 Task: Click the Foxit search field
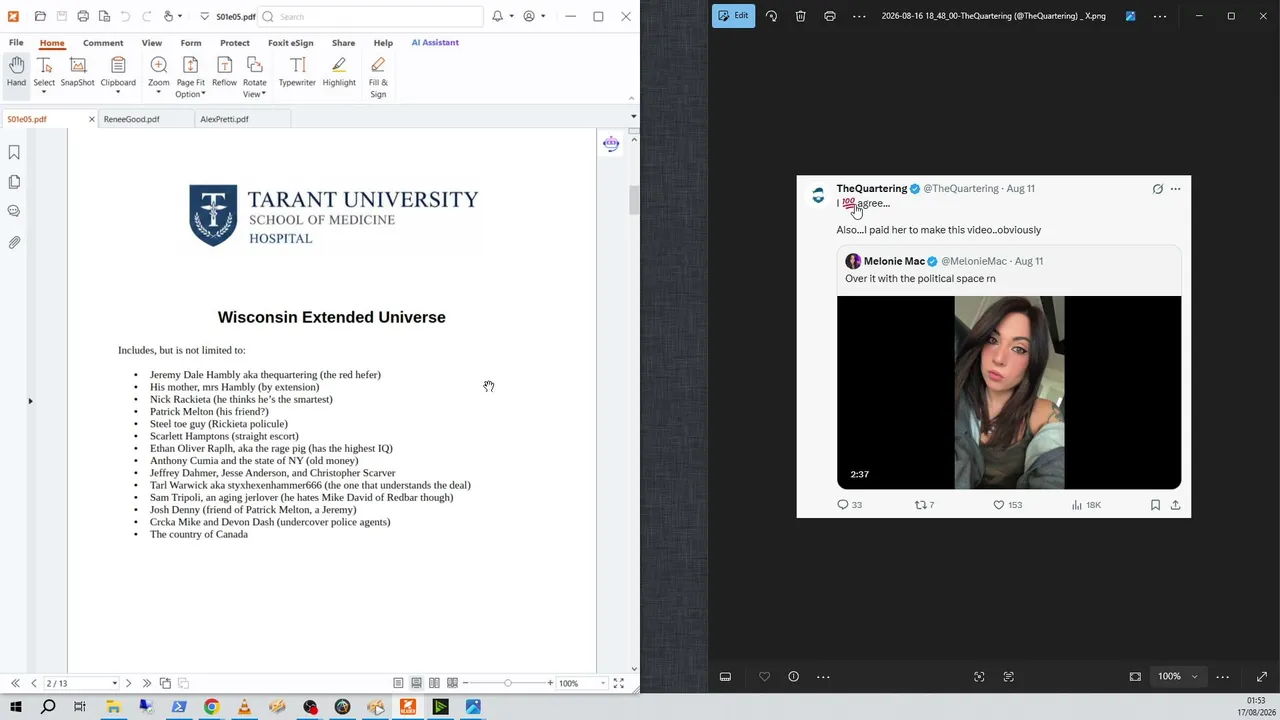pyautogui.click(x=371, y=16)
